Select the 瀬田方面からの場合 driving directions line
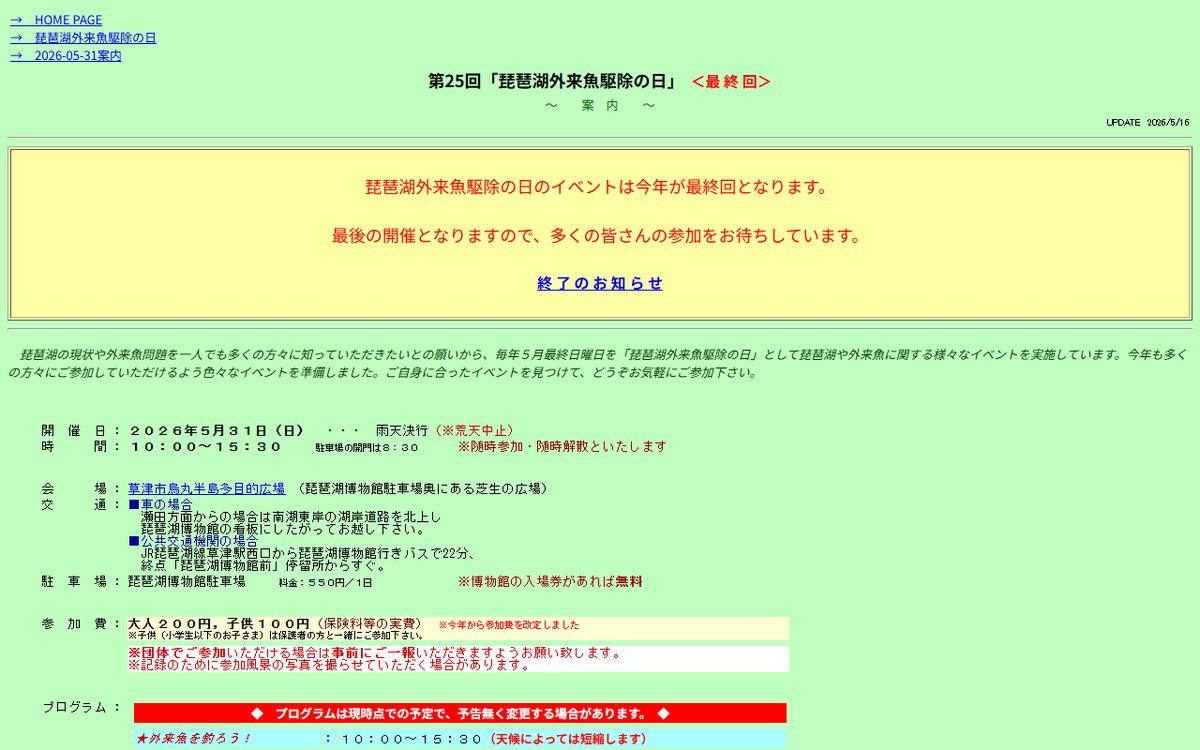The width and height of the screenshot is (1200, 750). click(x=291, y=517)
